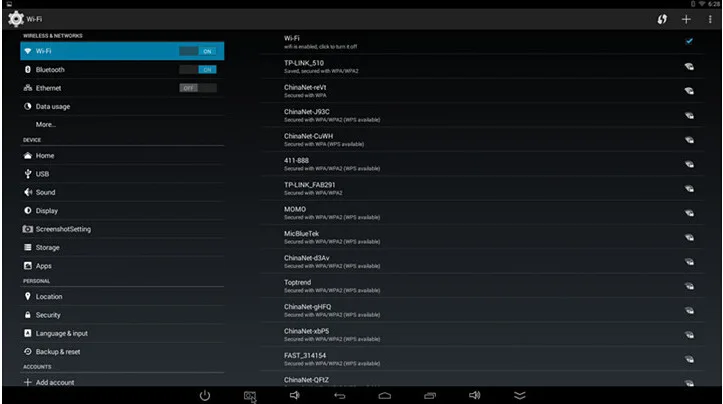Image resolution: width=723 pixels, height=404 pixels.
Task: Select ChinaNet-gHFQ network name
Action: (308, 307)
